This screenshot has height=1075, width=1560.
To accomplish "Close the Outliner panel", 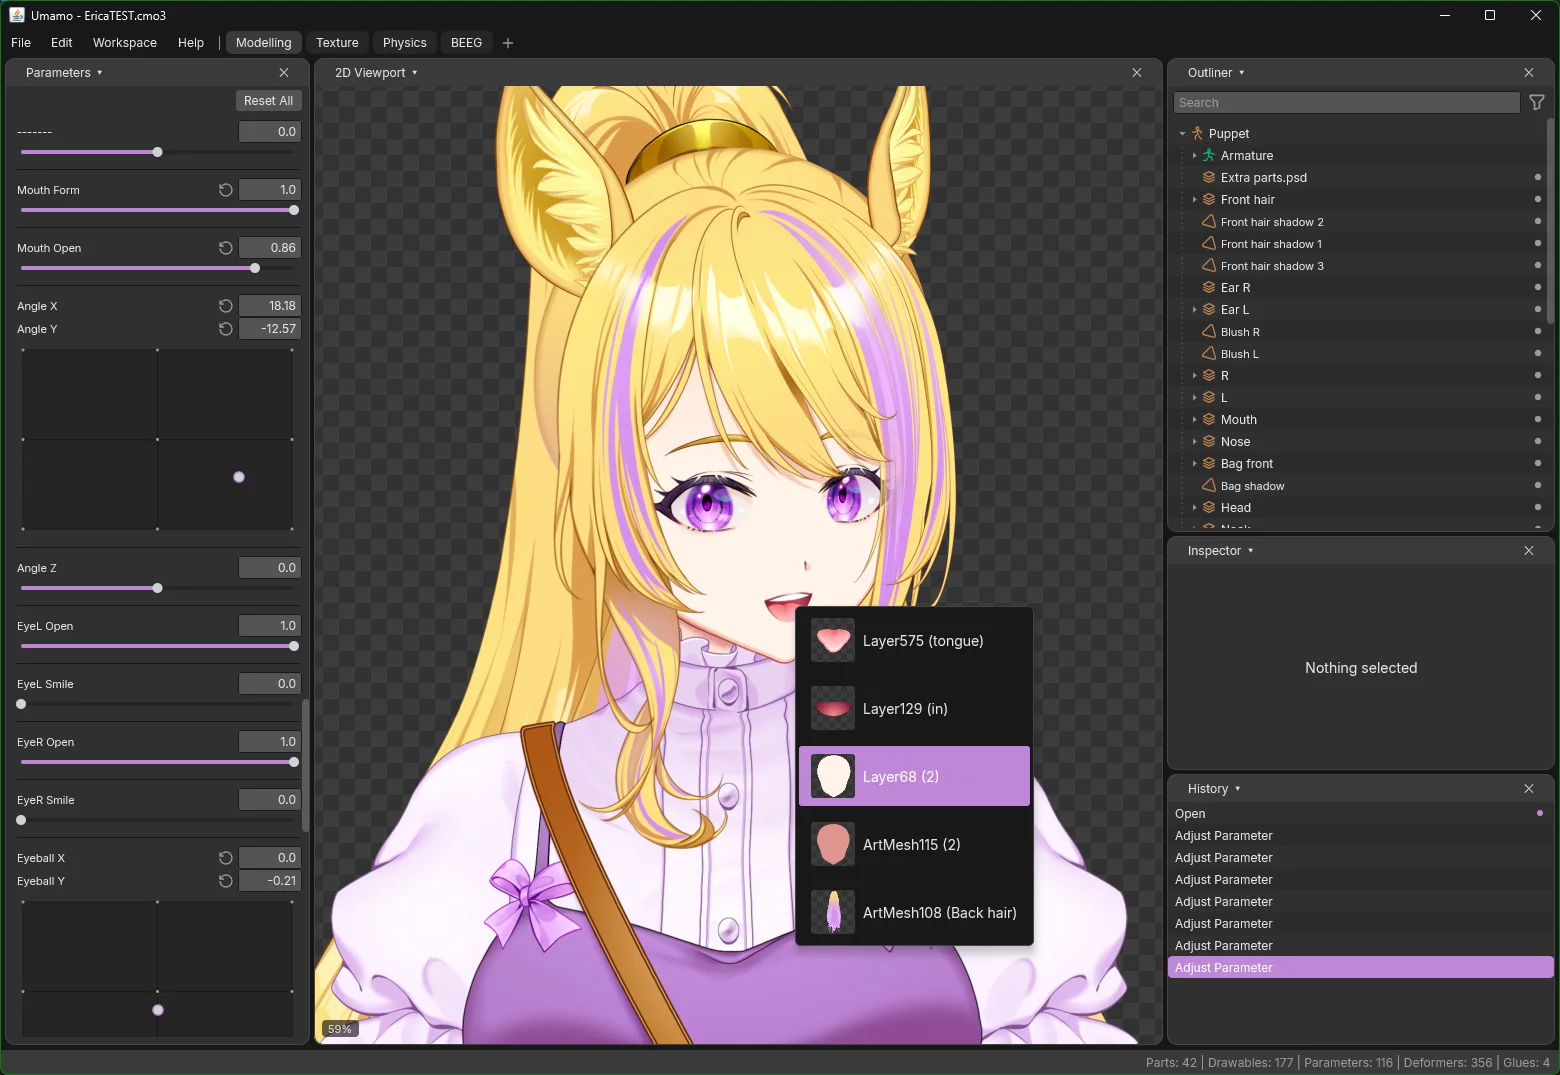I will (x=1529, y=73).
